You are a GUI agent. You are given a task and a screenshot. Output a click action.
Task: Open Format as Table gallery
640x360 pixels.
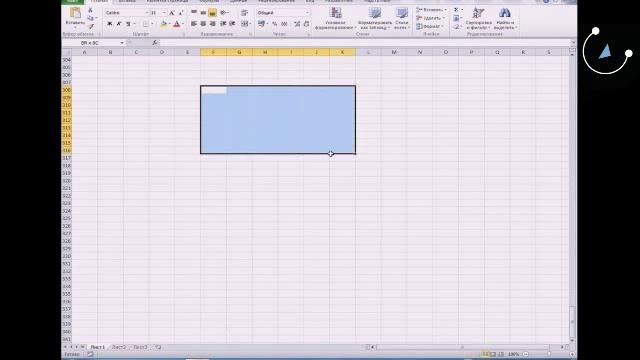pos(375,18)
